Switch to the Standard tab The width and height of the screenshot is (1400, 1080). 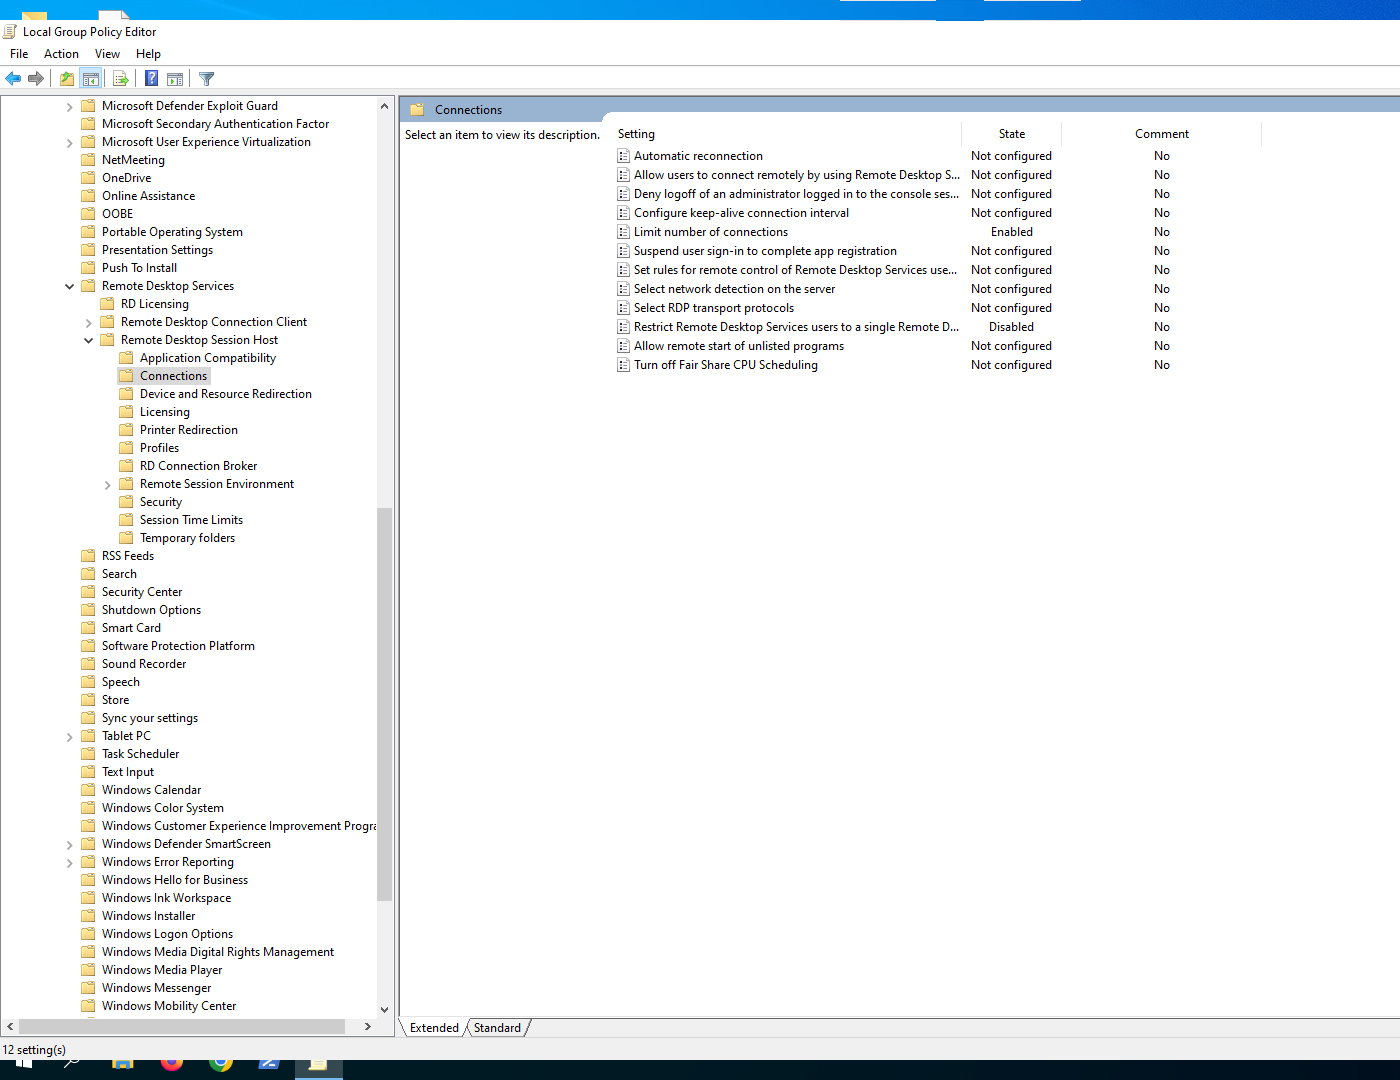(497, 1027)
